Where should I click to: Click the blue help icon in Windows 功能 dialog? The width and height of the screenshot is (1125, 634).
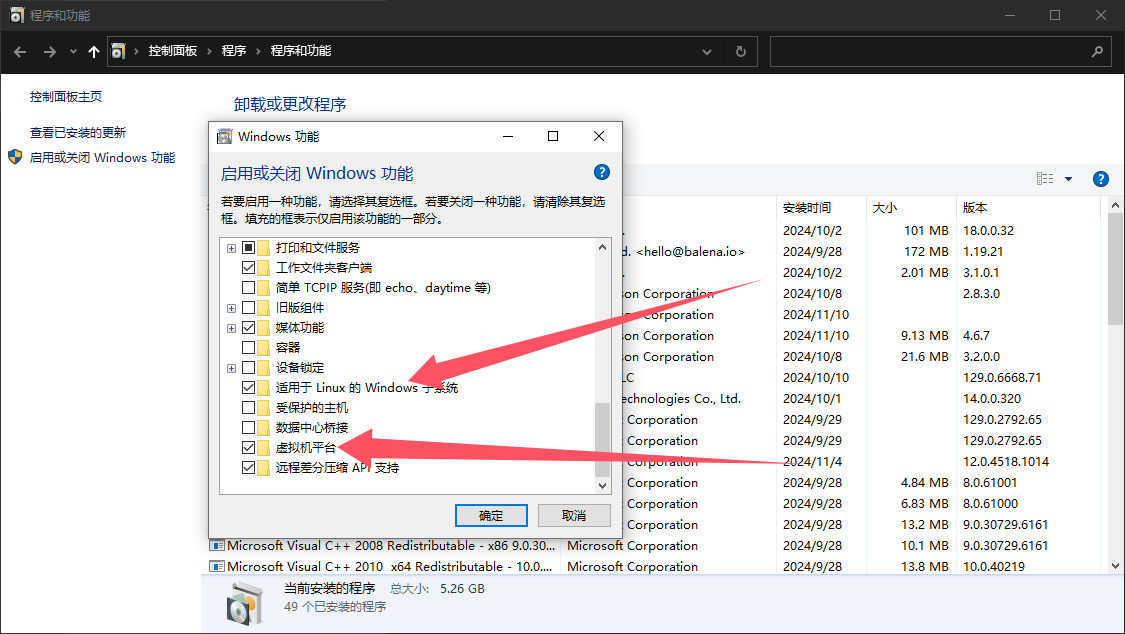click(601, 172)
